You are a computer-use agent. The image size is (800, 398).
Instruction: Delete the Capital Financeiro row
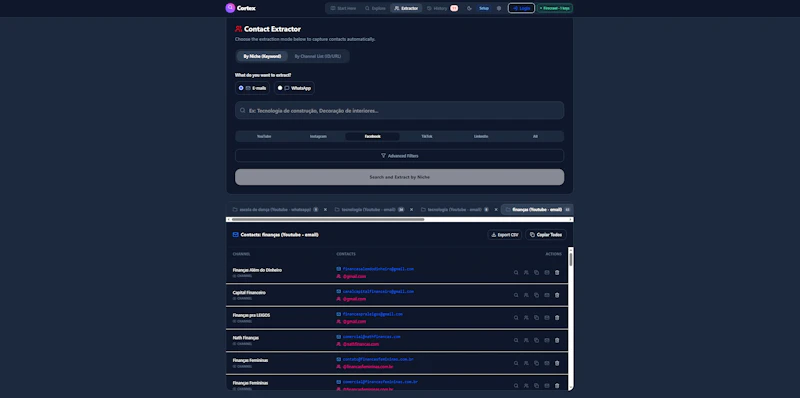point(557,295)
